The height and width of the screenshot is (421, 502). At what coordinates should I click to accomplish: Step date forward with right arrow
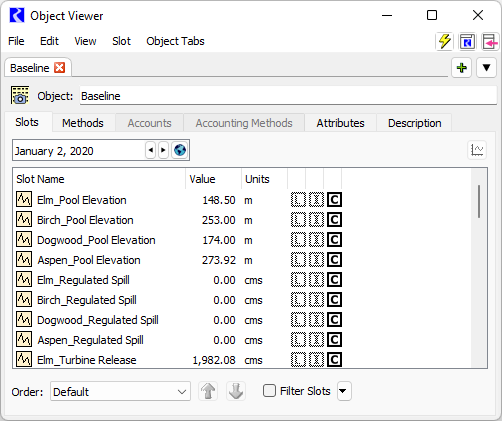tap(163, 150)
